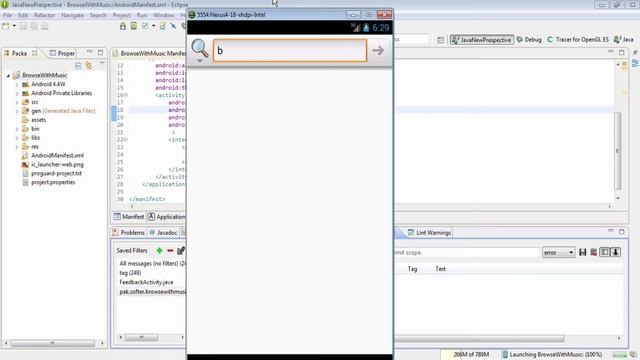Open the LogCat log level dropdown
The image size is (640, 360).
tap(558, 253)
